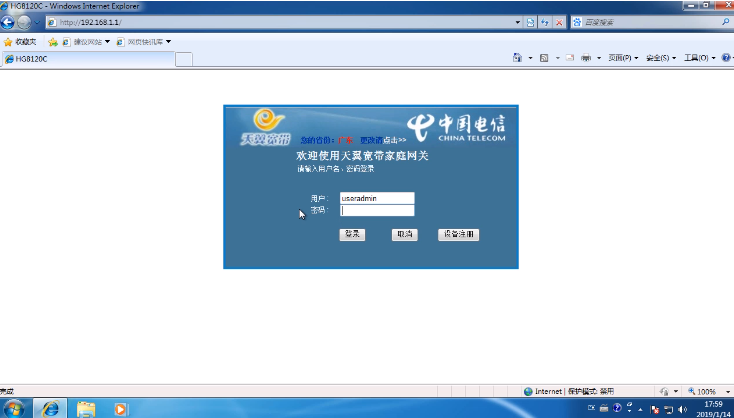Click the Internet zone globe in status bar
Screen dimensions: 734x418
click(x=528, y=391)
